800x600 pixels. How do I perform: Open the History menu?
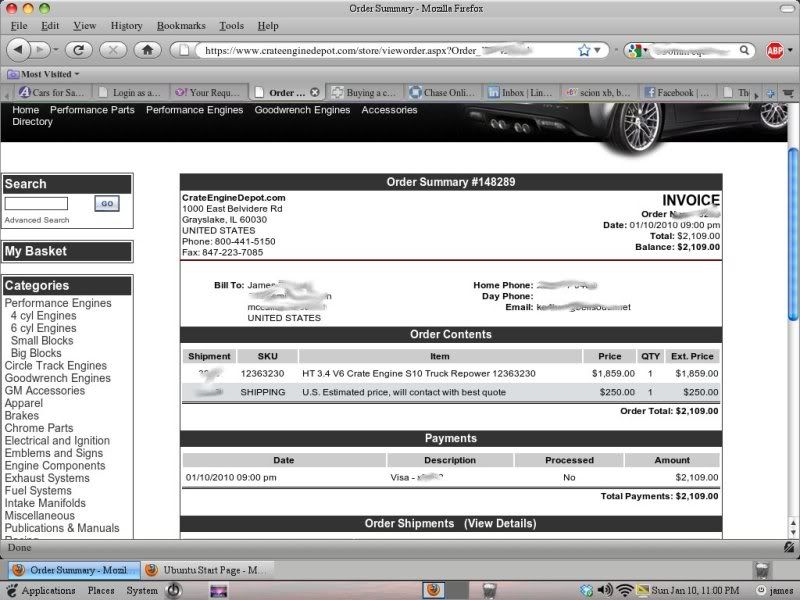point(126,26)
